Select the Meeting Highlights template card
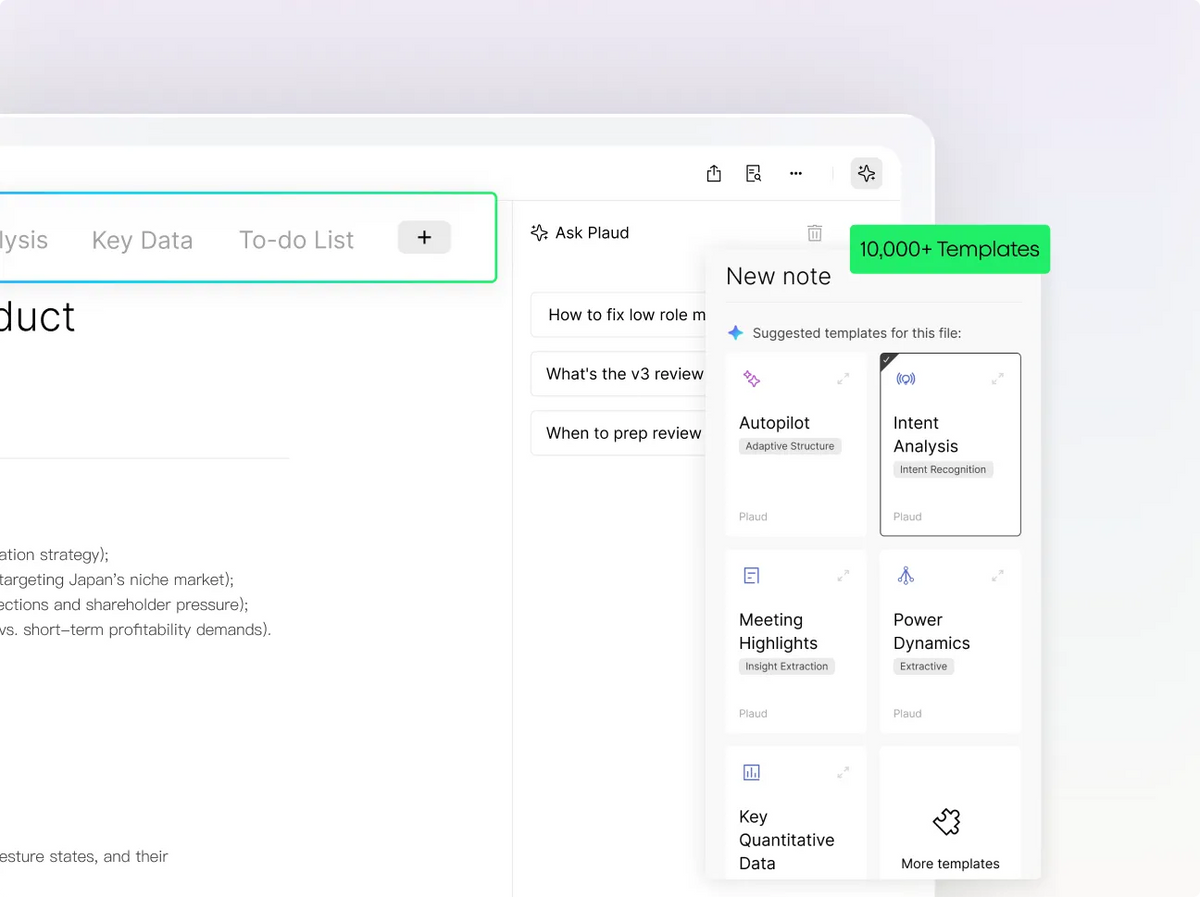1200x897 pixels. [x=796, y=641]
